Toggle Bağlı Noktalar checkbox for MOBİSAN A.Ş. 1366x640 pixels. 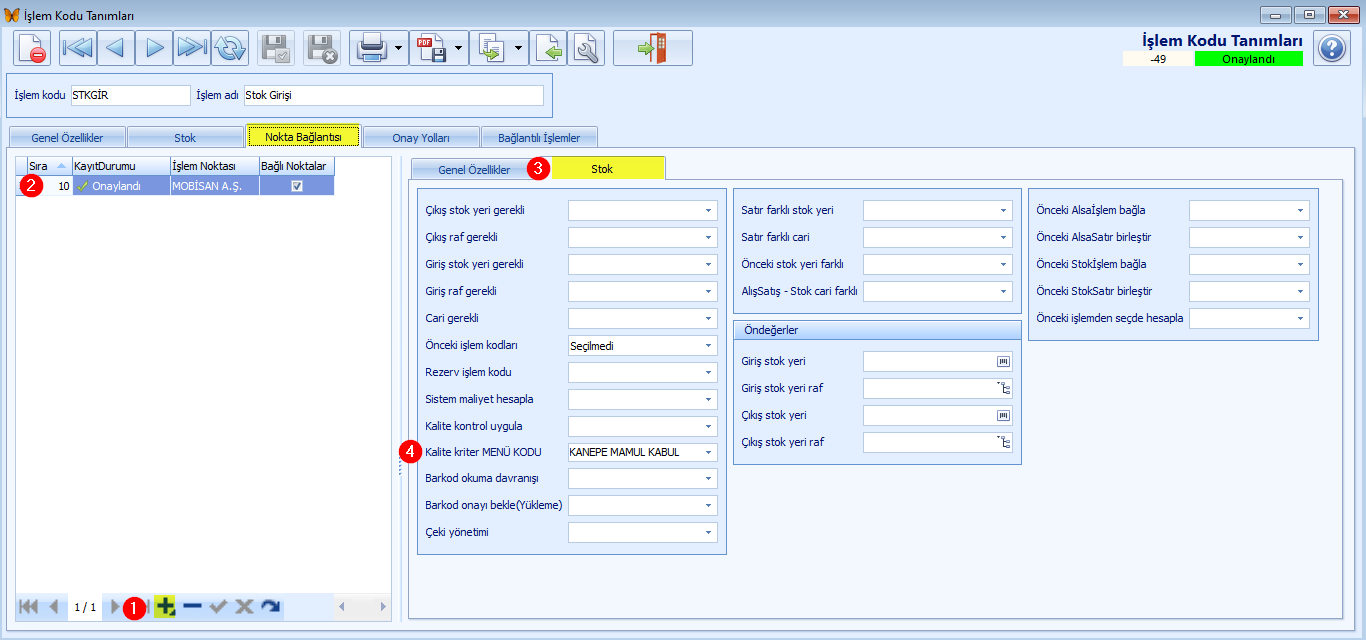tap(297, 186)
